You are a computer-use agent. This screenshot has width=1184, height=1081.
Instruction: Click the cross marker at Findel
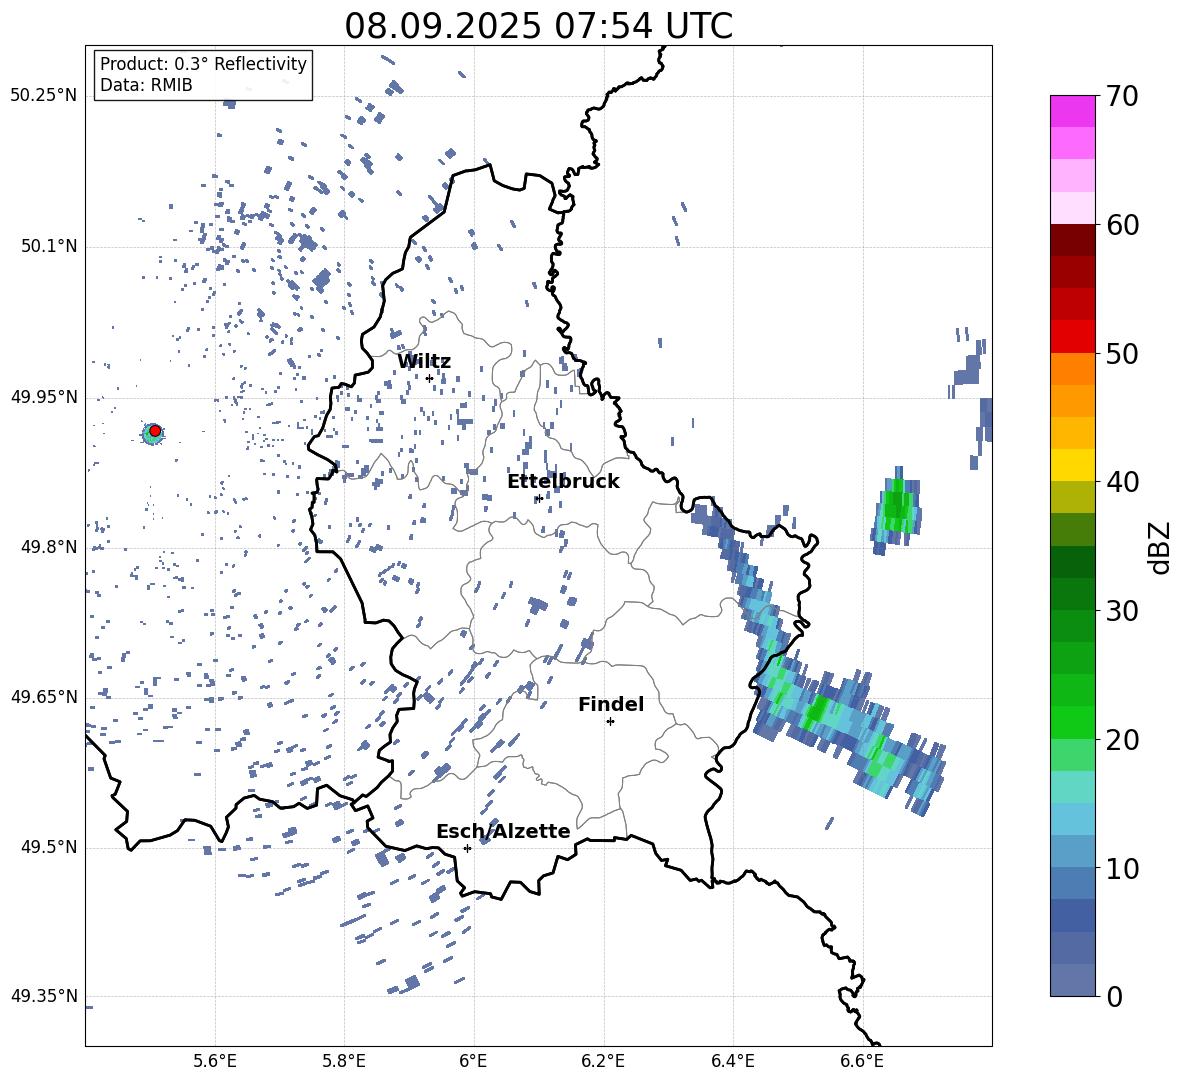610,722
